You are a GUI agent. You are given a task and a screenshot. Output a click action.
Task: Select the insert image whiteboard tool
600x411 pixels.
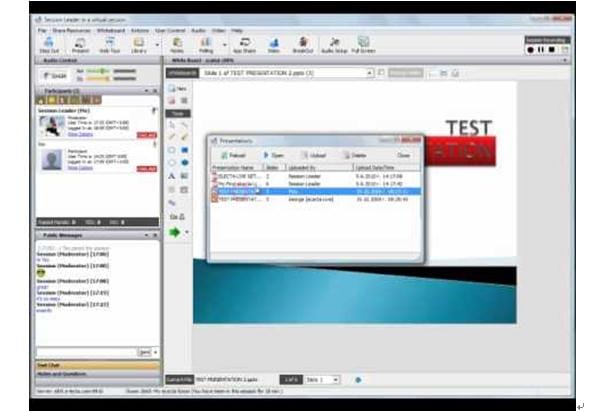point(184,176)
